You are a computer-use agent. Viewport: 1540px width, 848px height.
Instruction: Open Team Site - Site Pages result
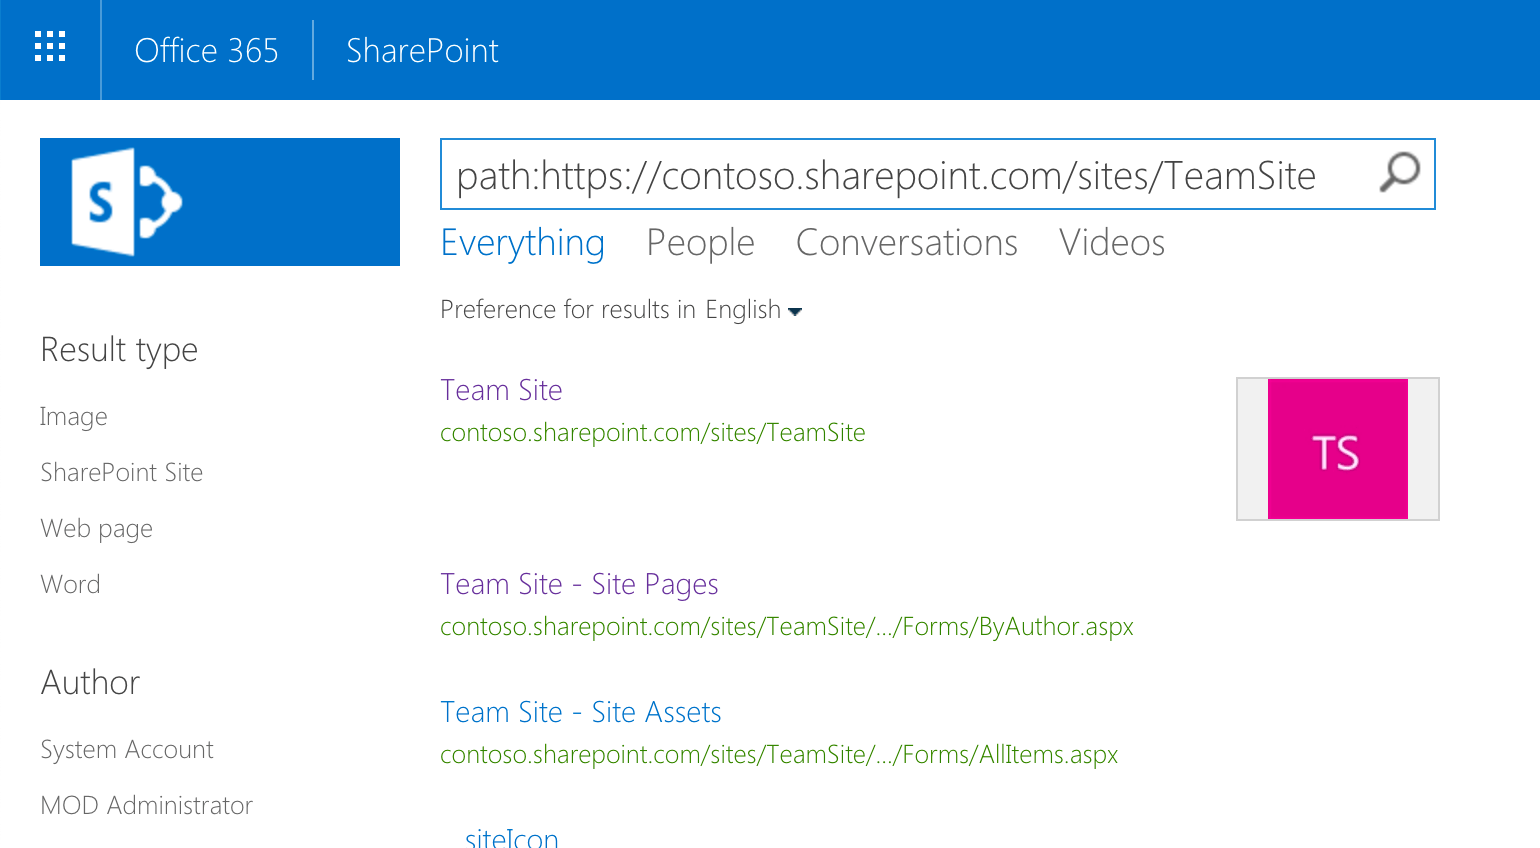pyautogui.click(x=579, y=584)
